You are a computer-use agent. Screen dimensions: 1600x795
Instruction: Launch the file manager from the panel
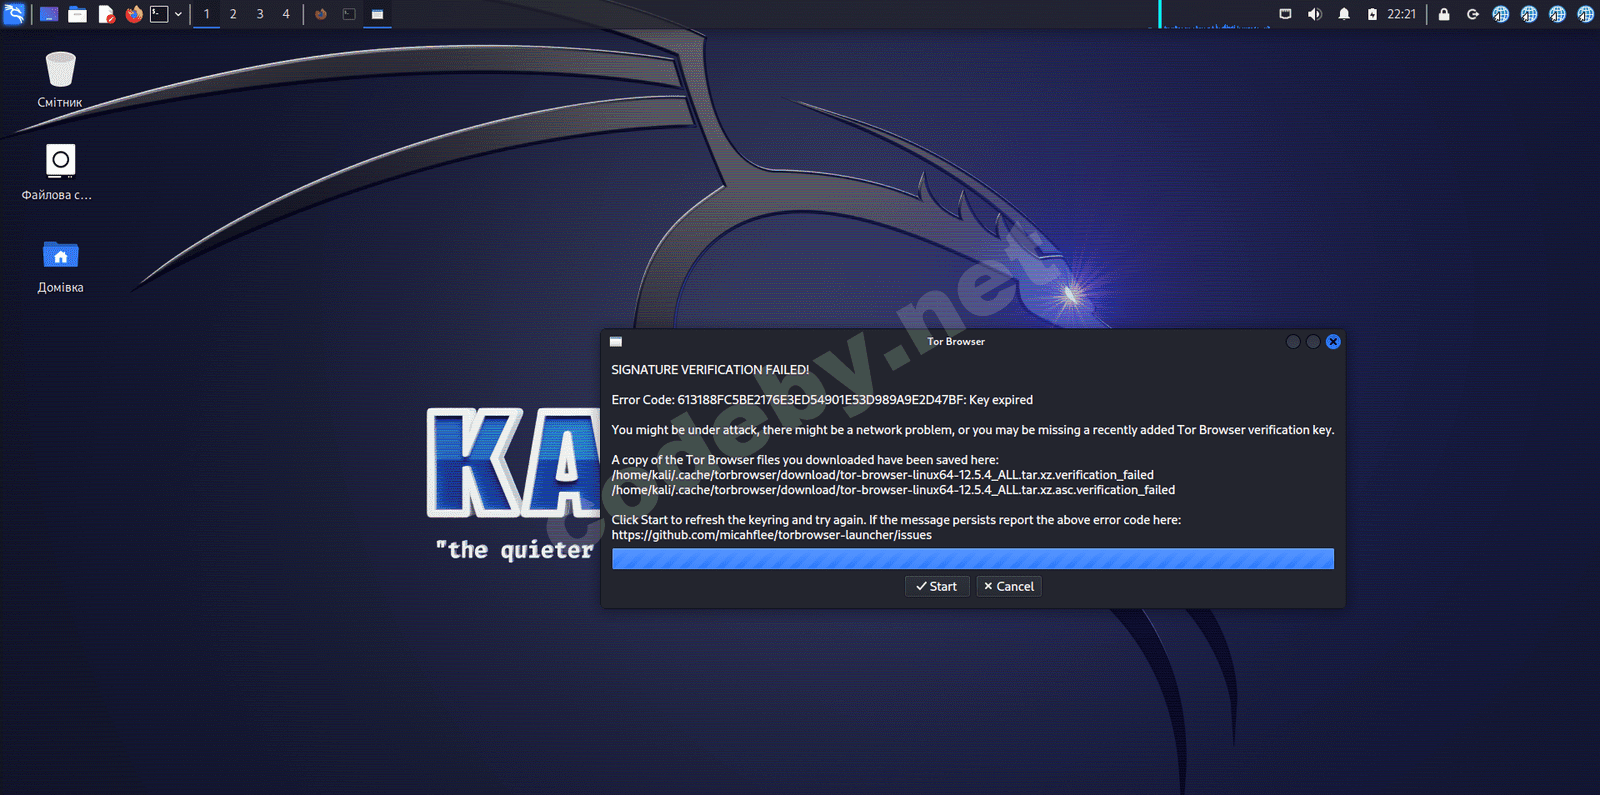coord(77,14)
